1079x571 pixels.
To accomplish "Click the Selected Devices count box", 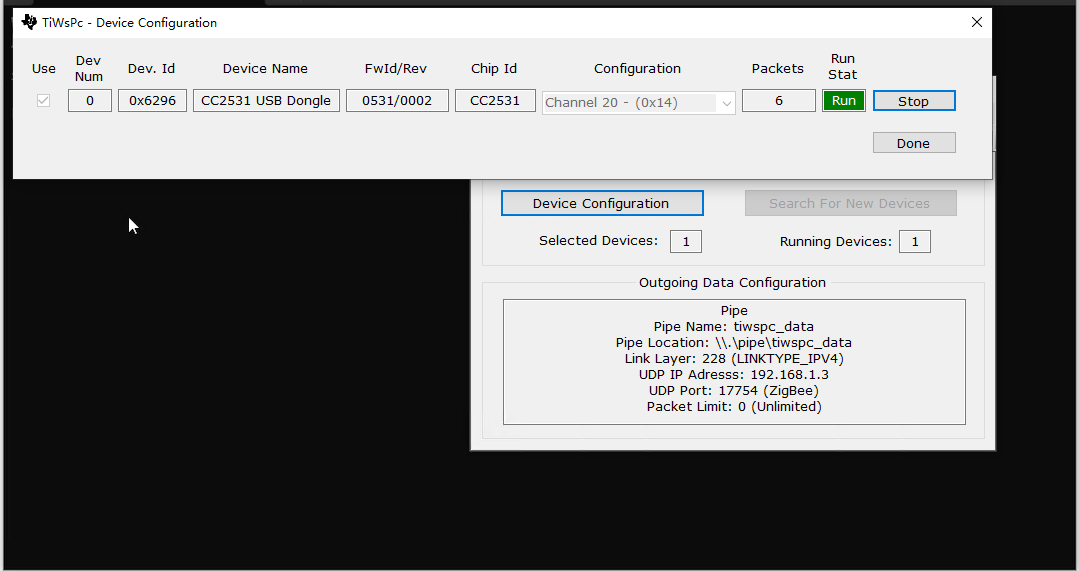I will pos(686,241).
